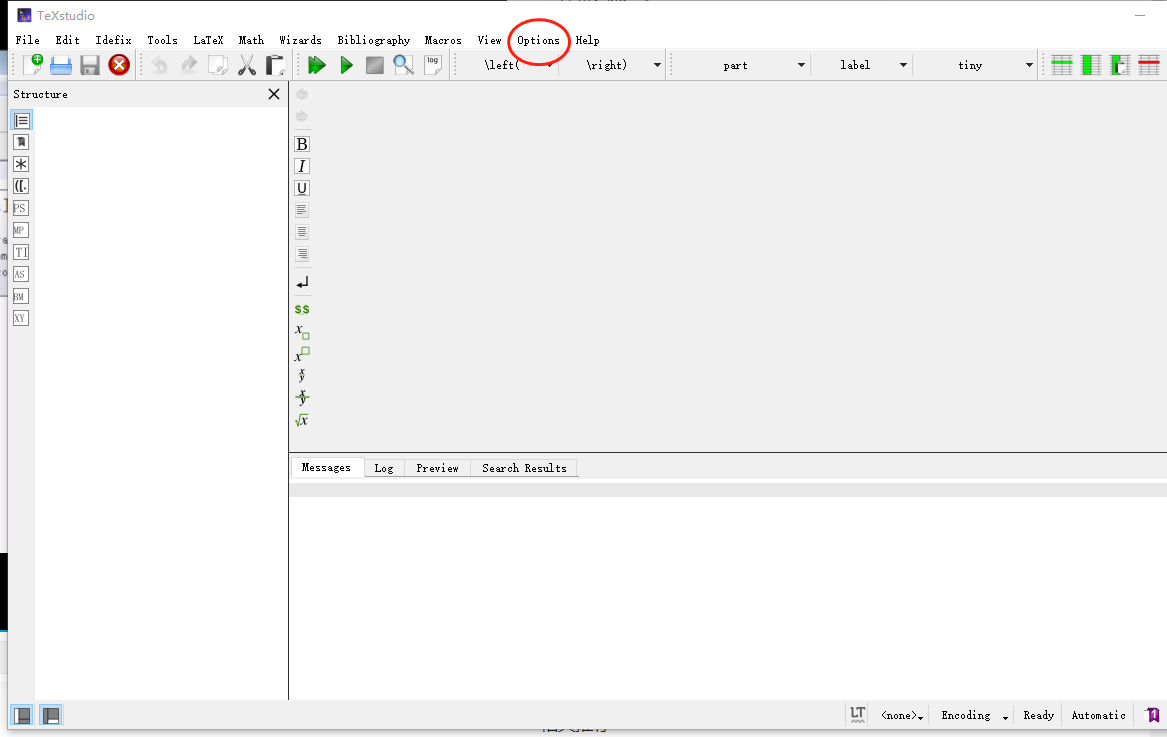
Task: Switch to the Search Results tab
Action: [x=524, y=468]
